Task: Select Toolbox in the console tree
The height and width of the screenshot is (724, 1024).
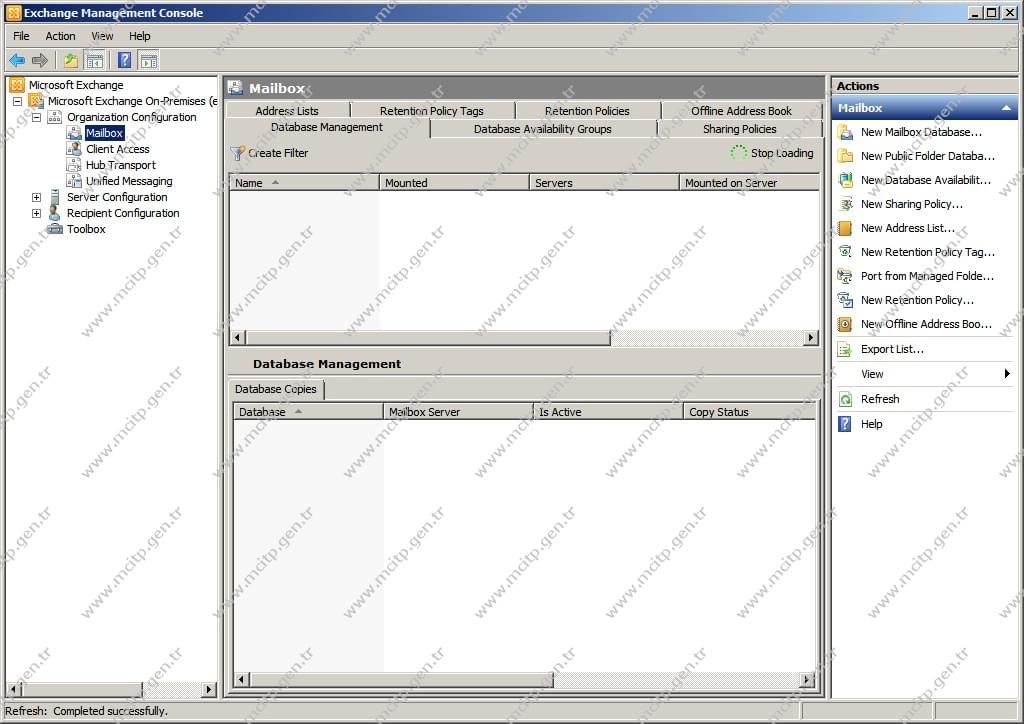Action: [x=86, y=229]
